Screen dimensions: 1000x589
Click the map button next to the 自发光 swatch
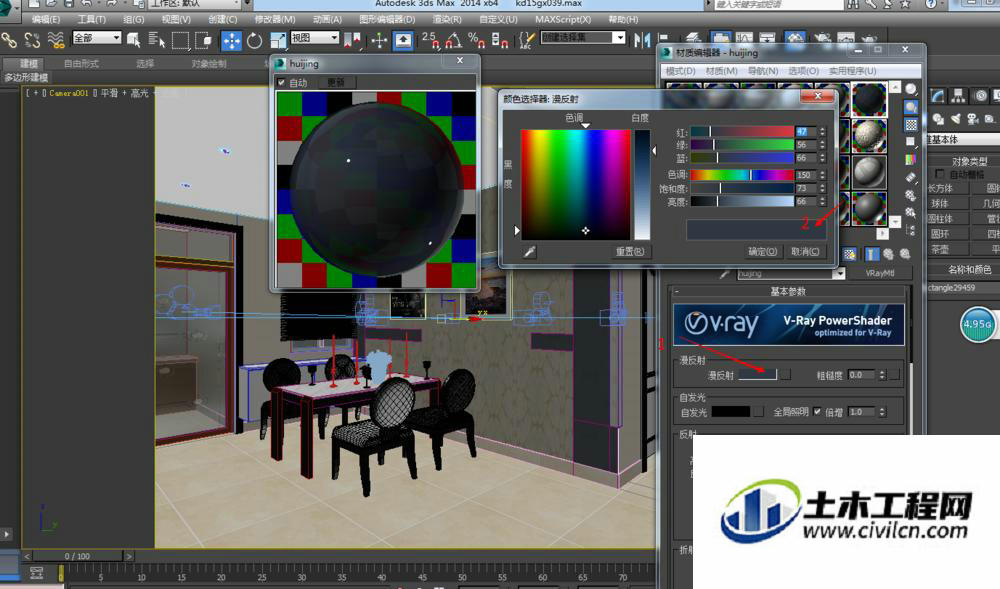click(758, 412)
